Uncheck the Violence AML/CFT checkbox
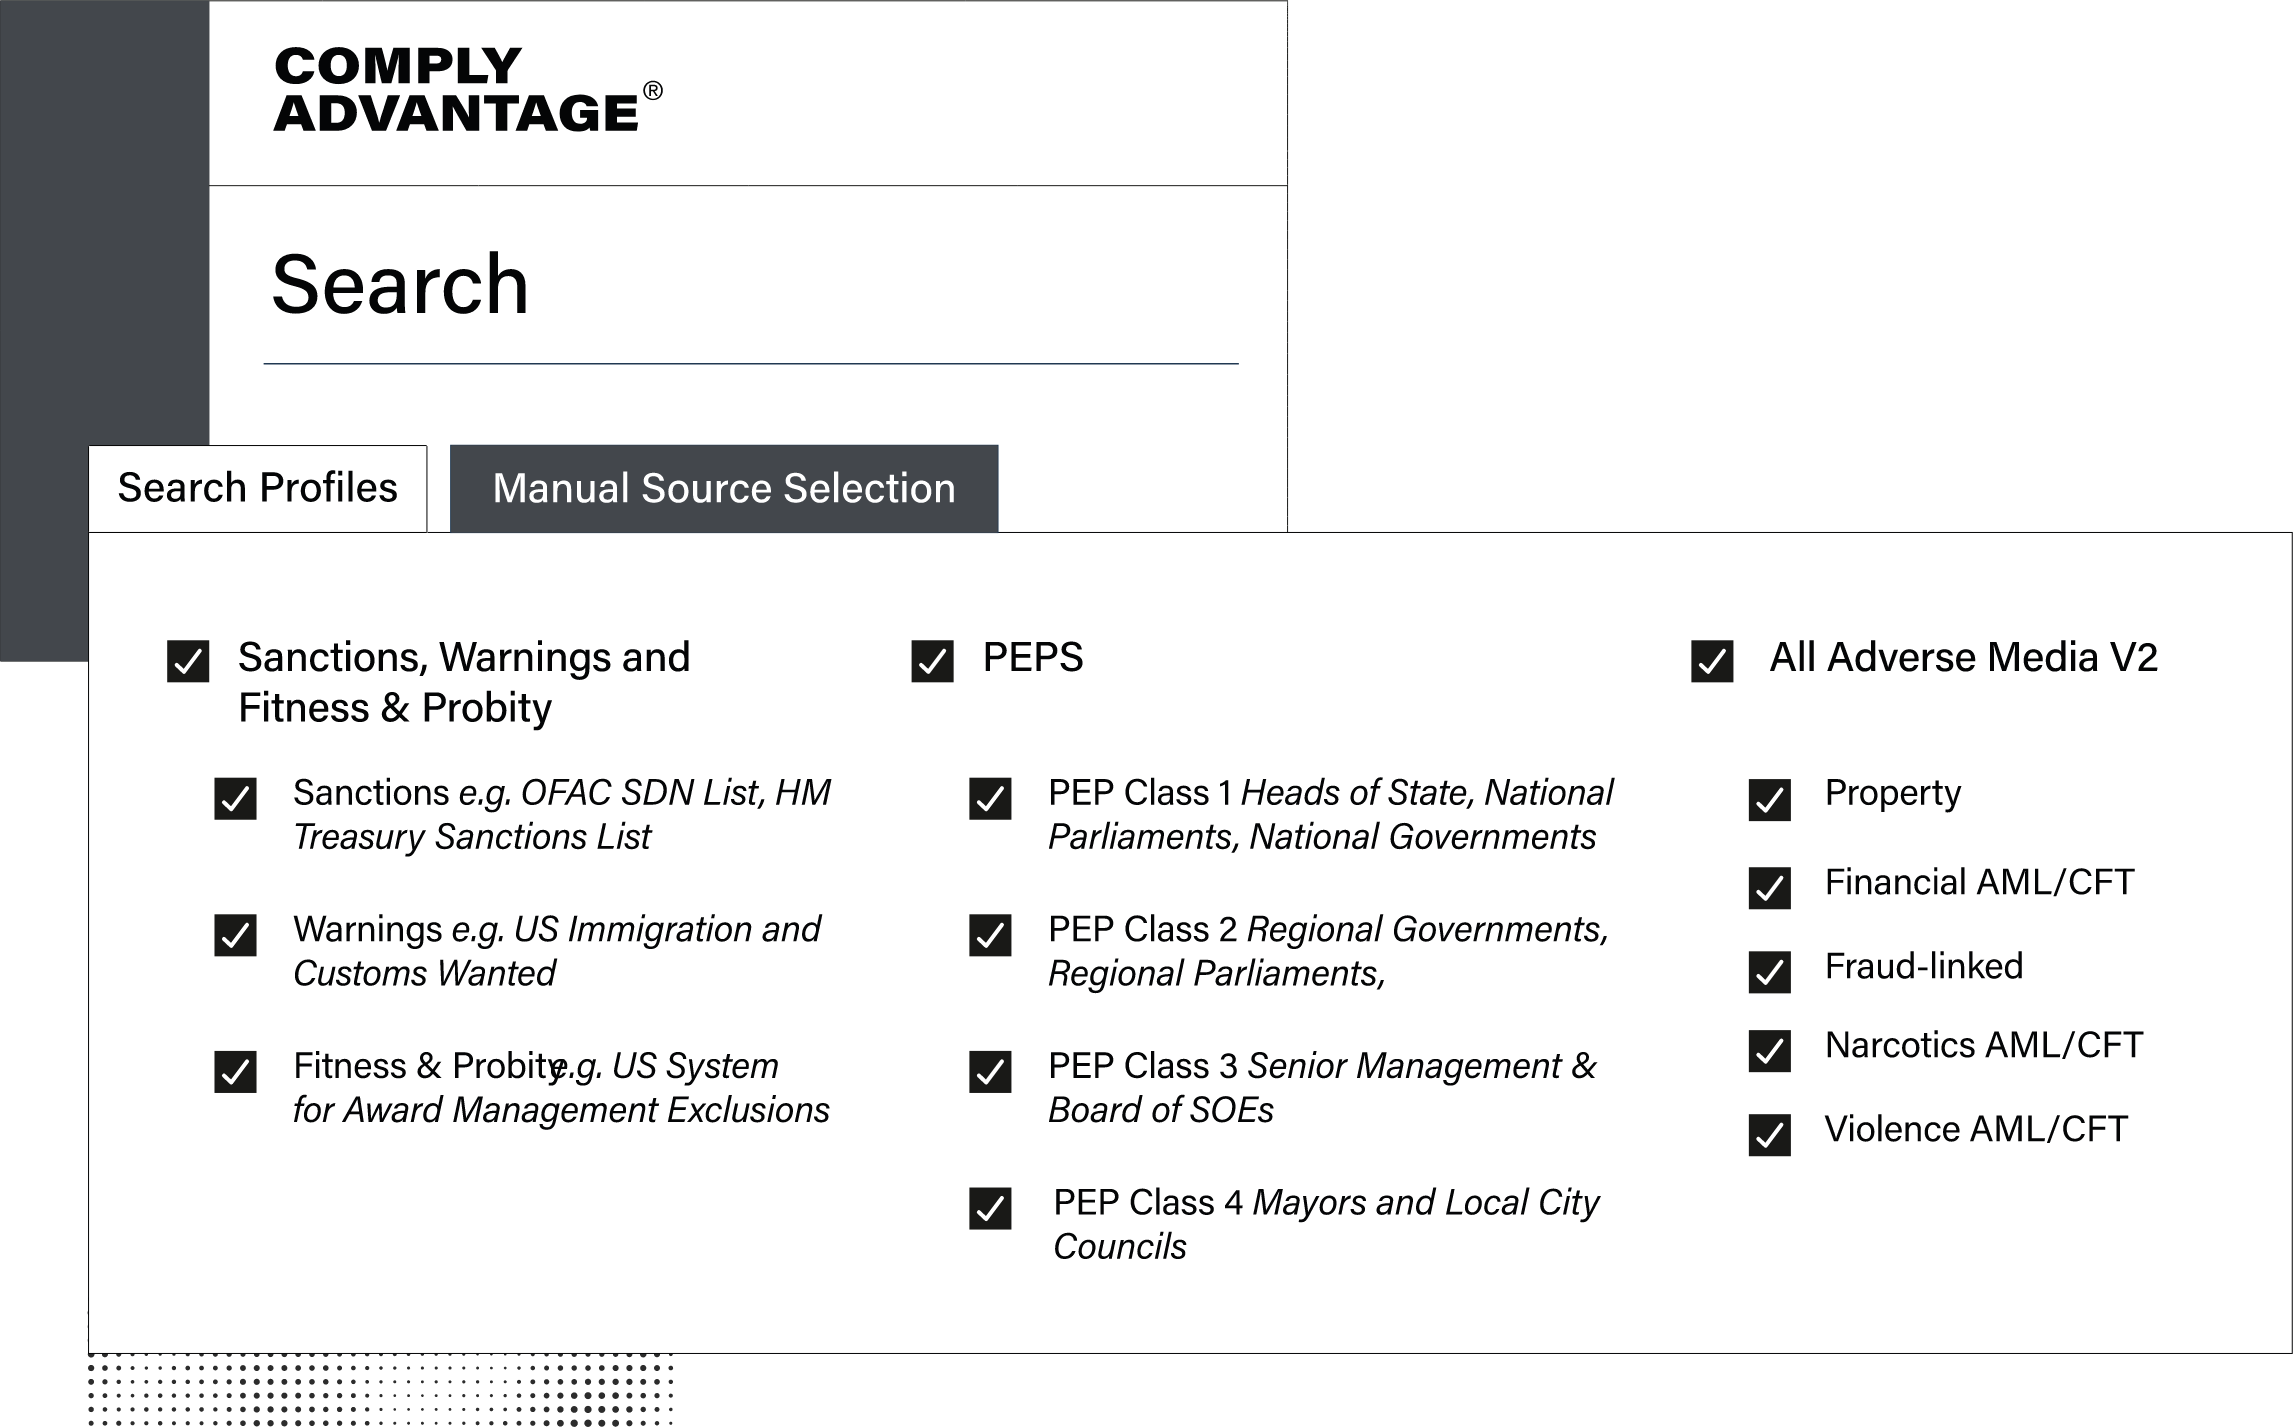 [x=1770, y=1135]
